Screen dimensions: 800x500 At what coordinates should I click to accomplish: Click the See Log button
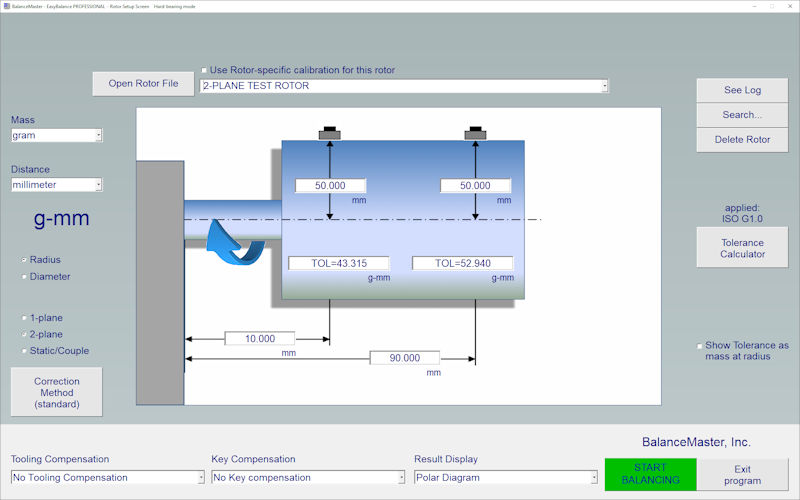742,90
